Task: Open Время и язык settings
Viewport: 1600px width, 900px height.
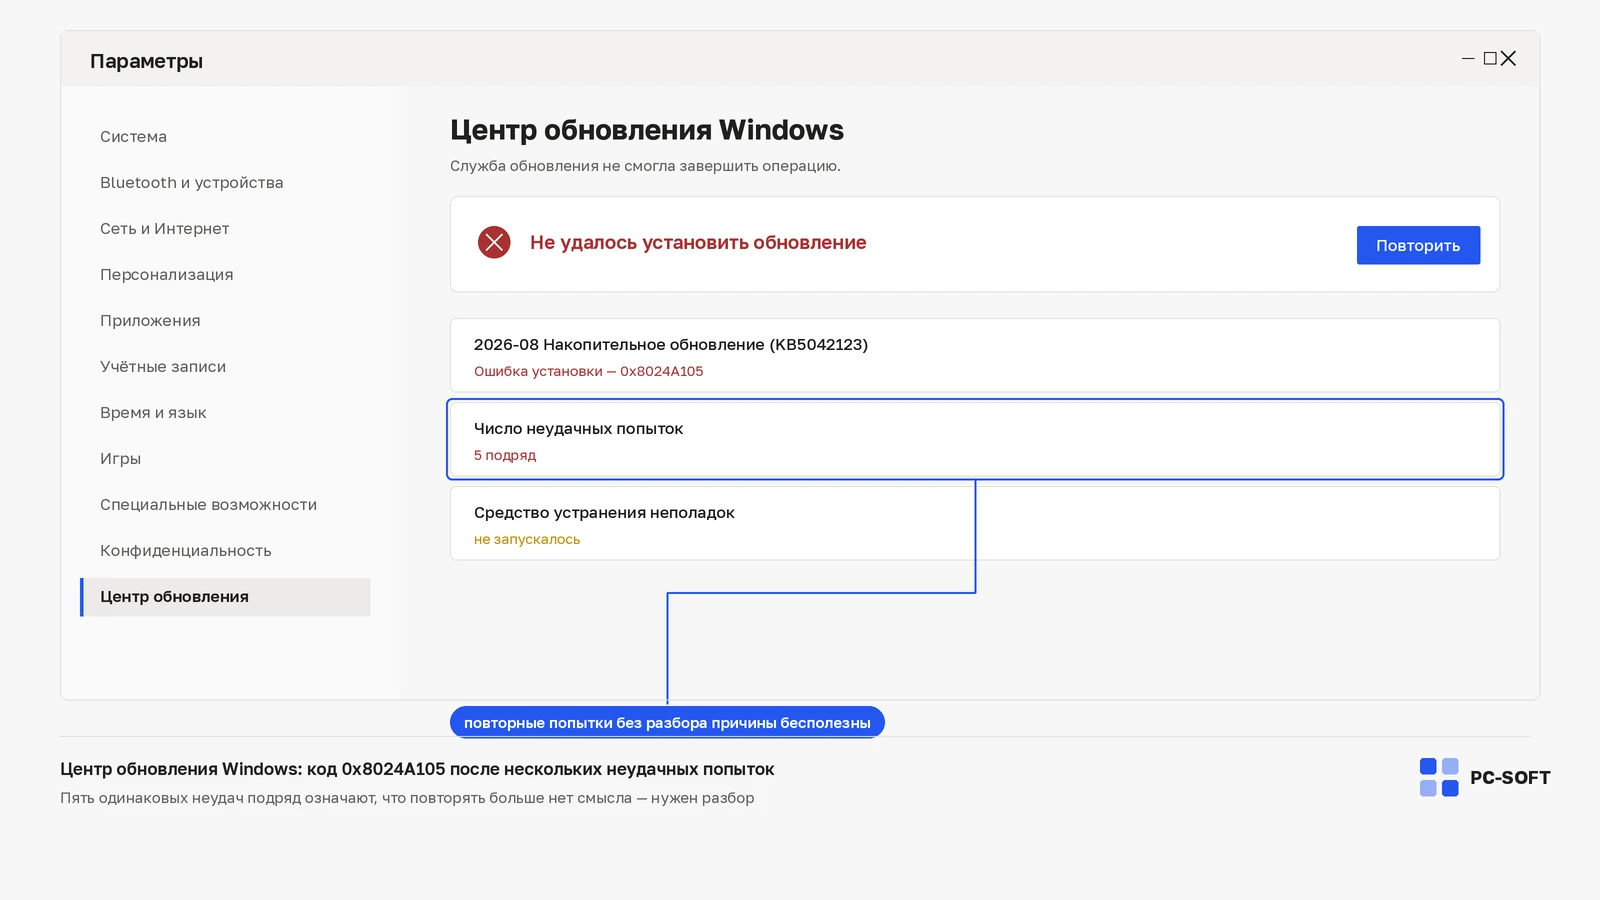Action: coord(153,413)
